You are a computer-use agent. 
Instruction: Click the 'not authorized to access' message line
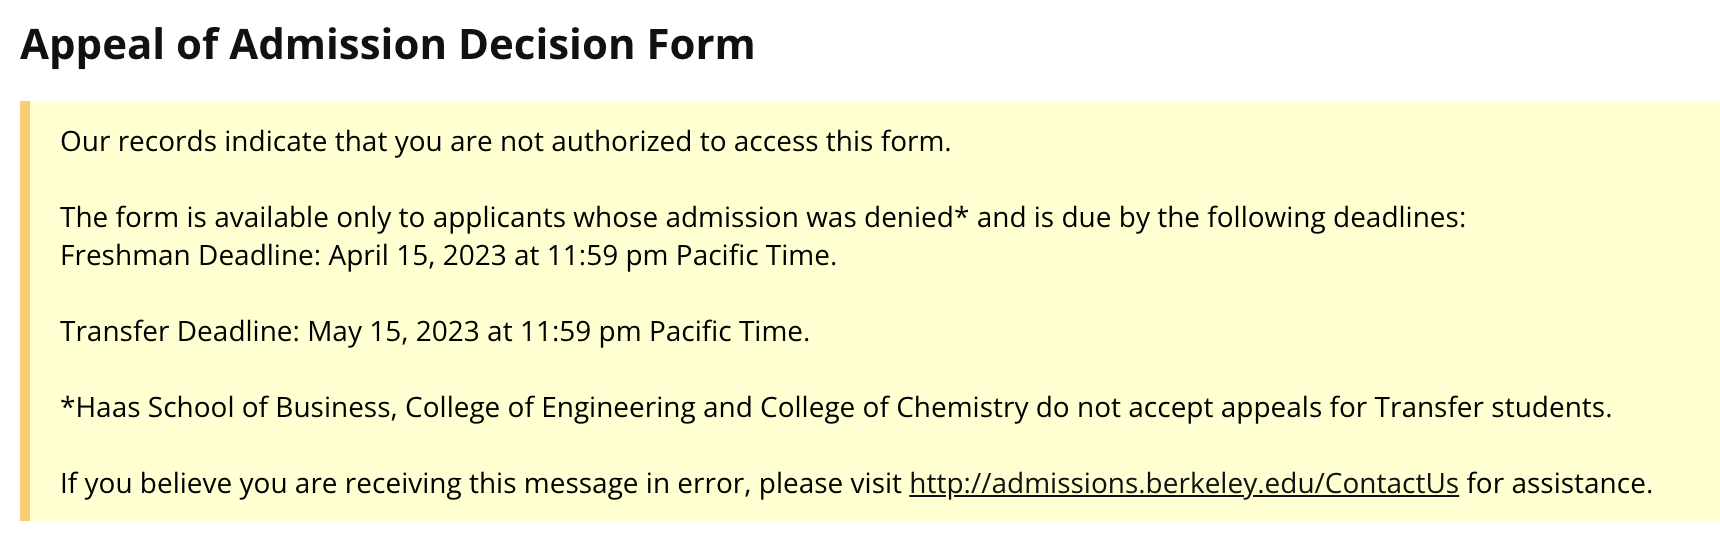tap(505, 142)
